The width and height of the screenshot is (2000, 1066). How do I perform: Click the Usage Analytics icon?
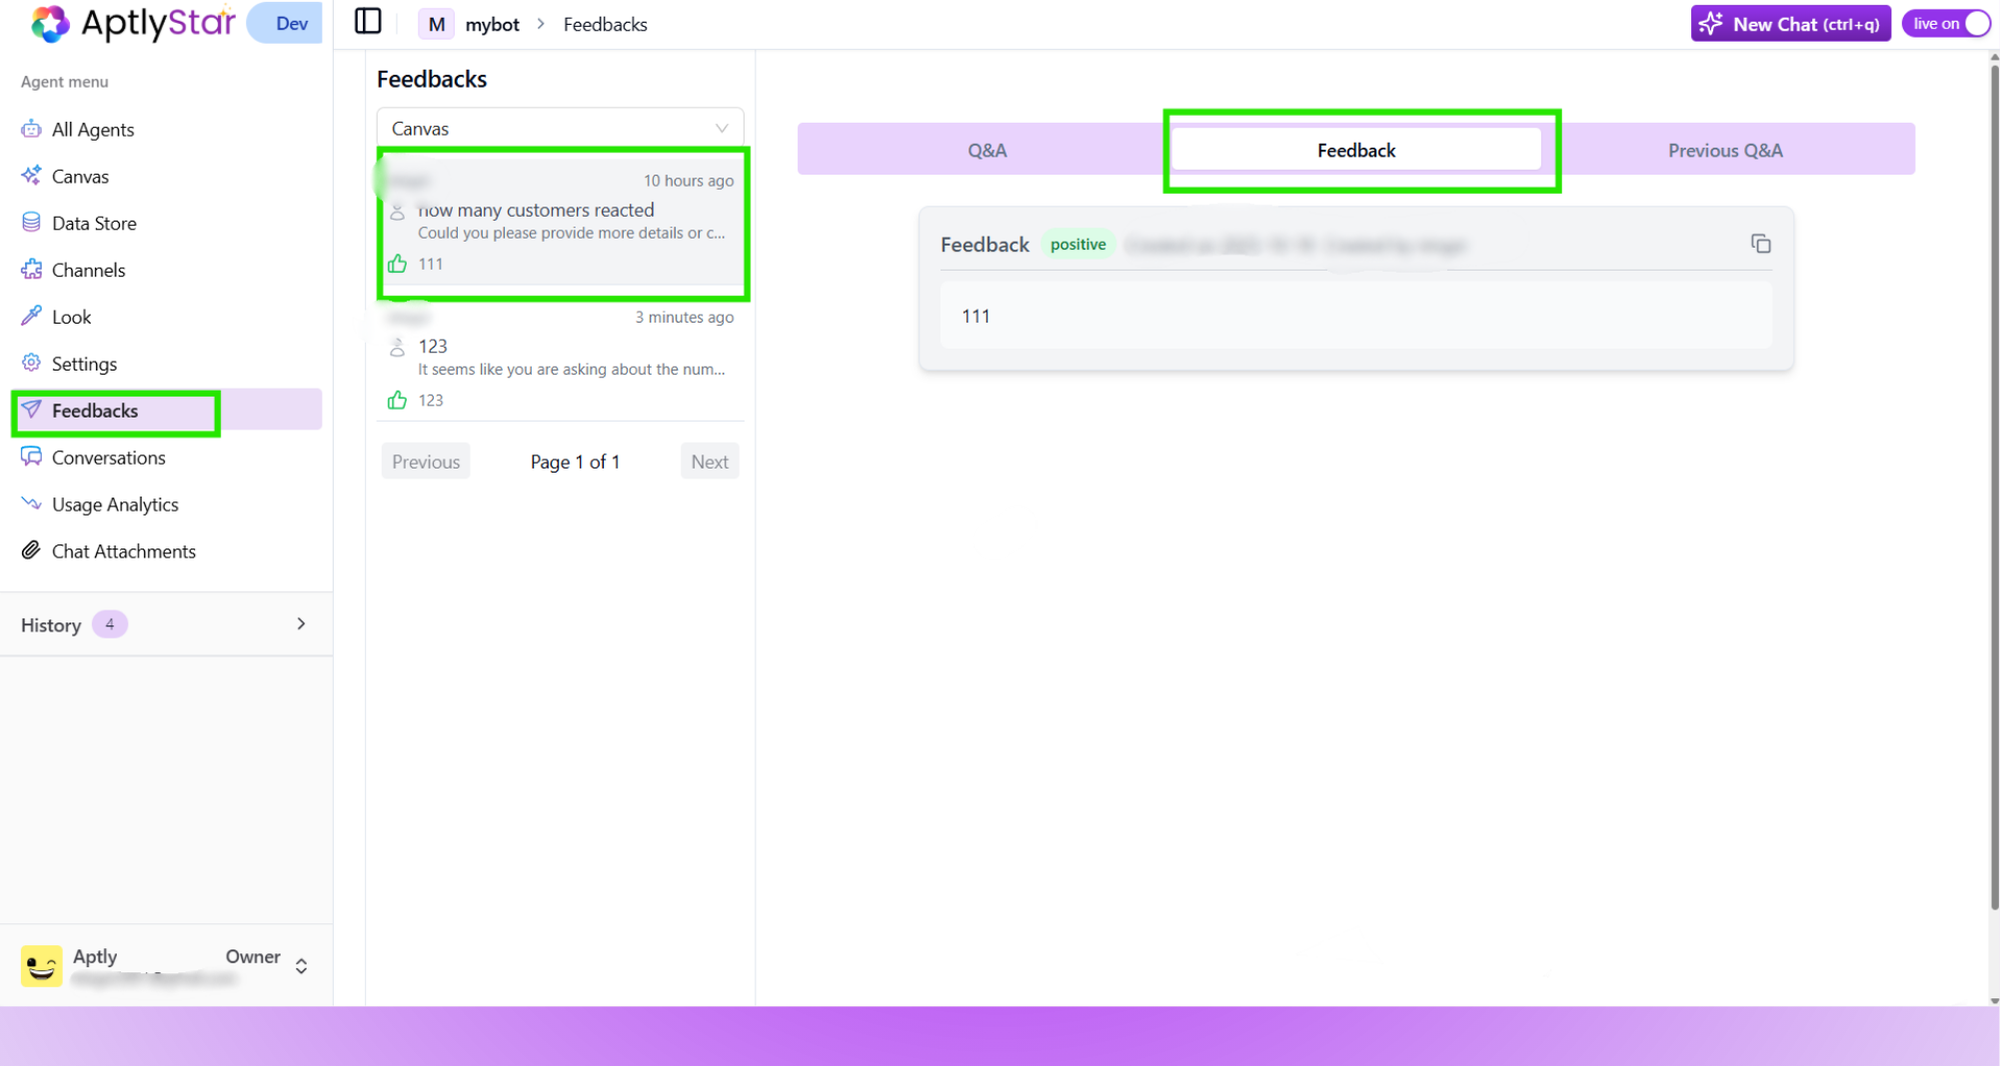click(31, 504)
